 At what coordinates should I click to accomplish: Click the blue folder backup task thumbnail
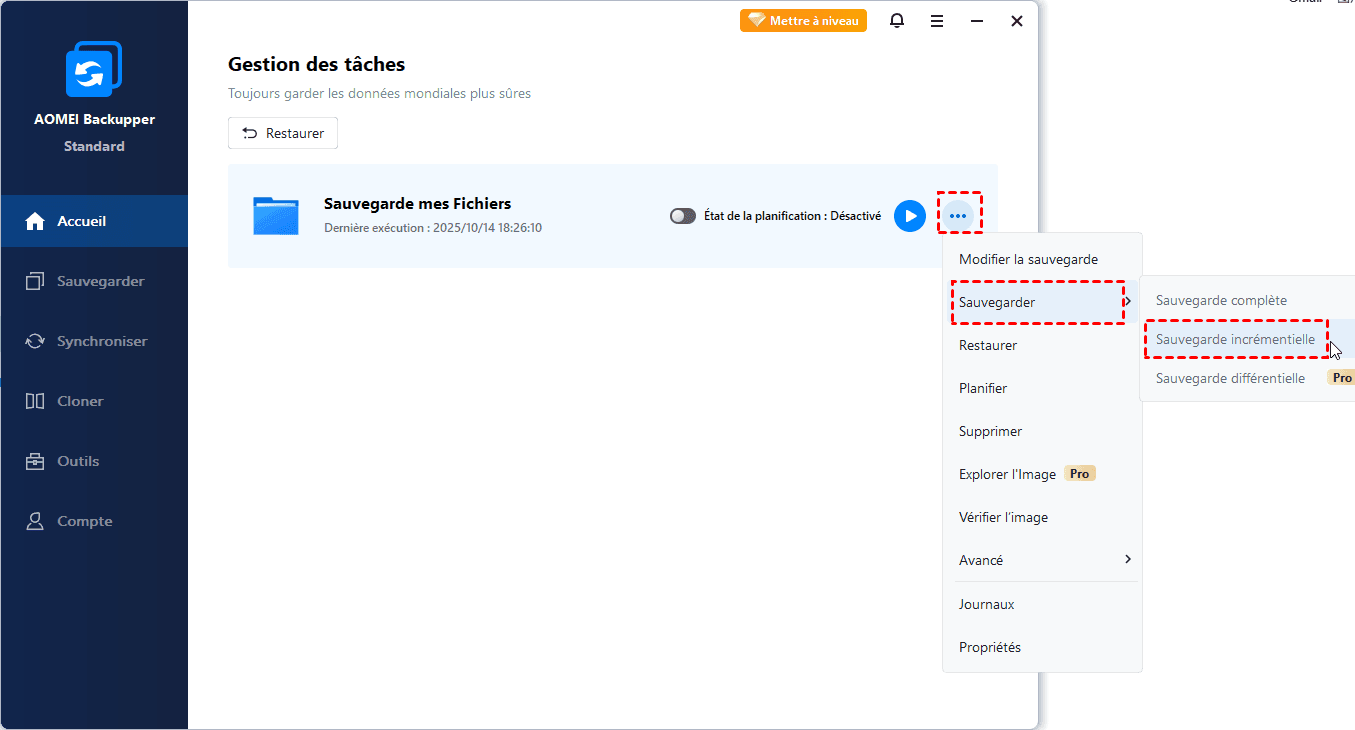click(x=276, y=216)
